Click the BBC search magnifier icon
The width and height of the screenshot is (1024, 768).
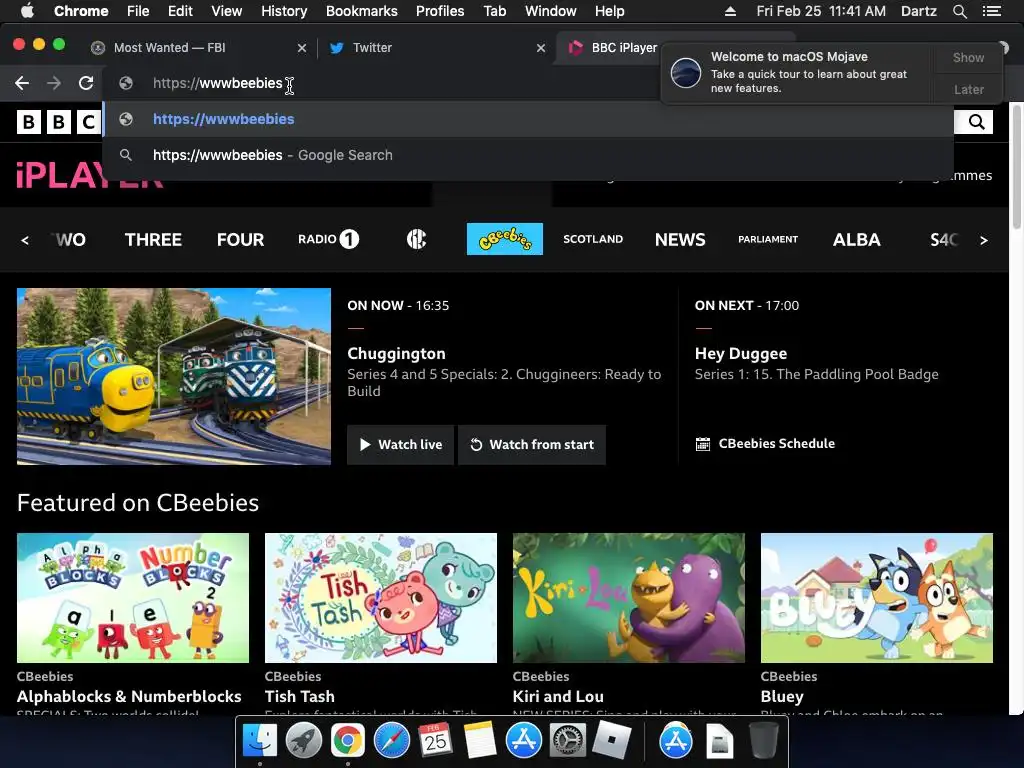[976, 121]
